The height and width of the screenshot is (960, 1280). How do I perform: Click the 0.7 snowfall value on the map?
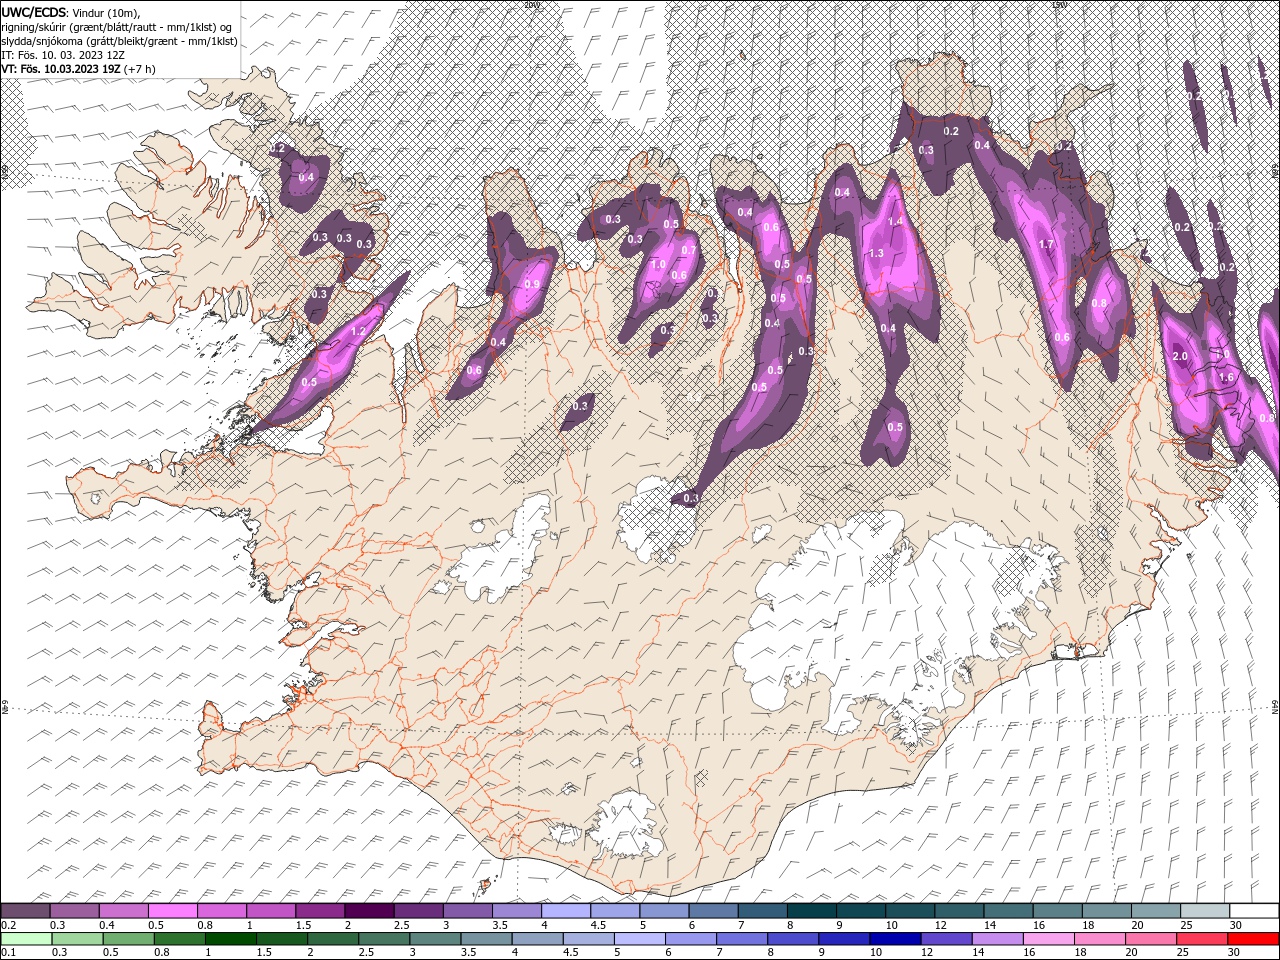tap(688, 250)
